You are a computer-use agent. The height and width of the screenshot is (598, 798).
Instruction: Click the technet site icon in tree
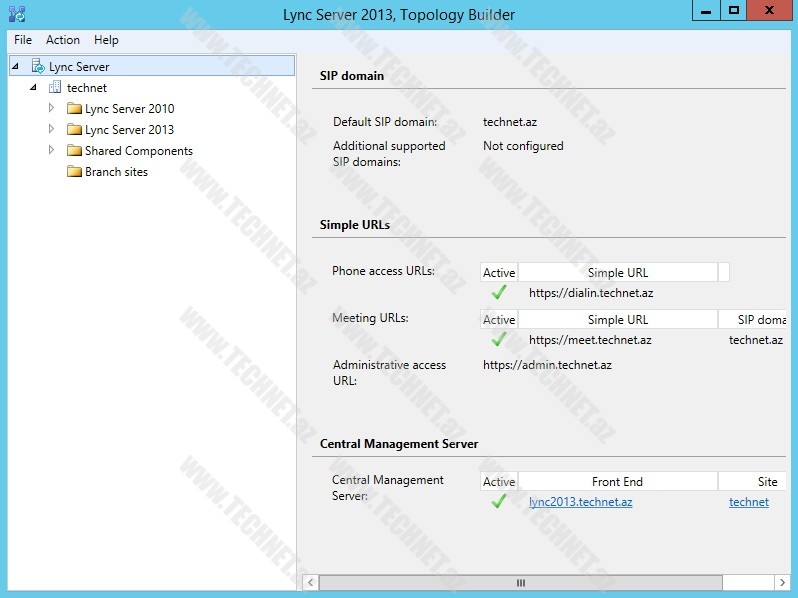click(x=55, y=88)
